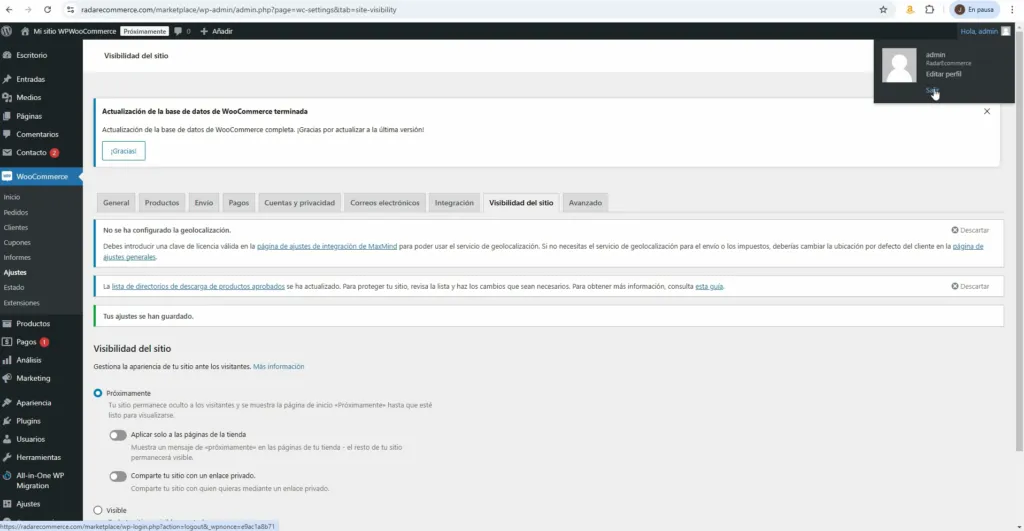The image size is (1024, 531).
Task: Toggle Aplicar solo a las páginas de la tienda
Action: [118, 435]
